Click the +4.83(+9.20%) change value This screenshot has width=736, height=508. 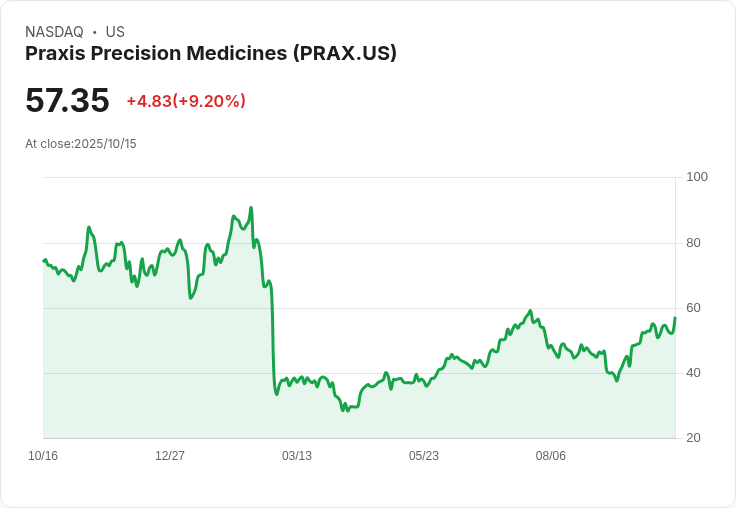pos(186,101)
